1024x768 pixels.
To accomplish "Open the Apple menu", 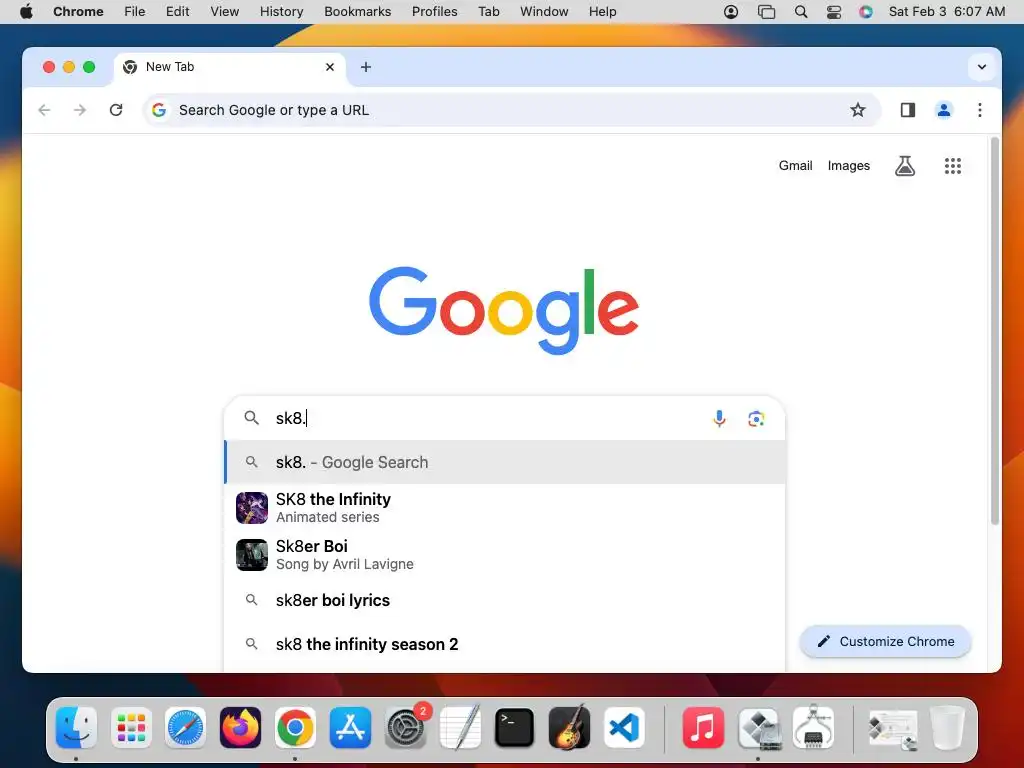I will click(26, 12).
